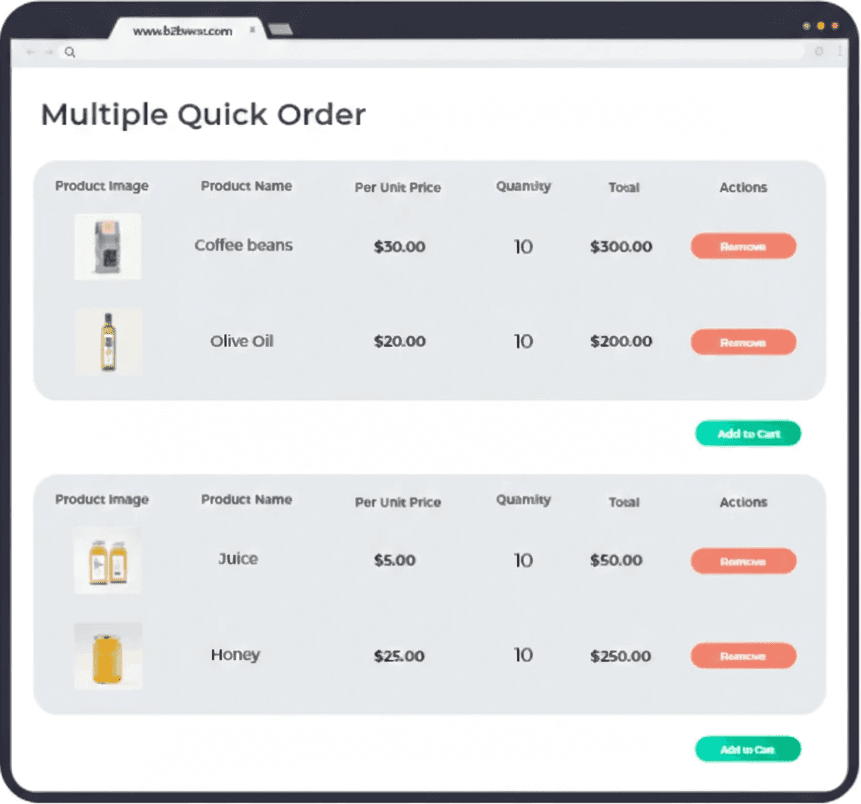Image resolution: width=861 pixels, height=804 pixels.
Task: Add first order table to cart
Action: point(748,433)
